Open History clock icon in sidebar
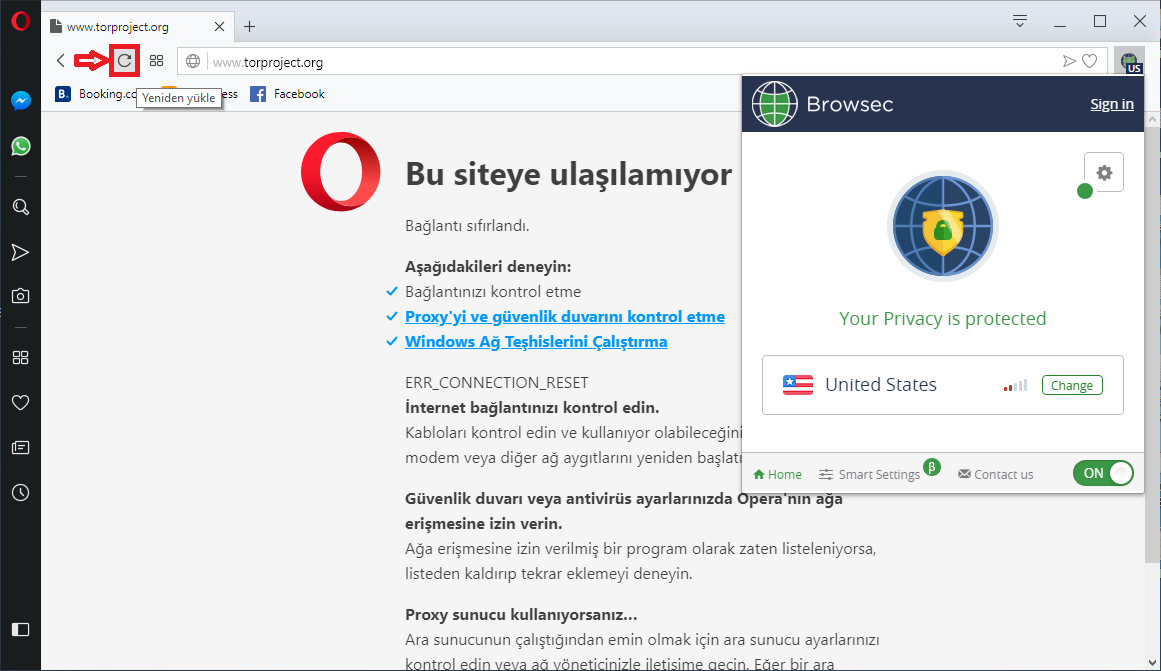 [x=20, y=492]
